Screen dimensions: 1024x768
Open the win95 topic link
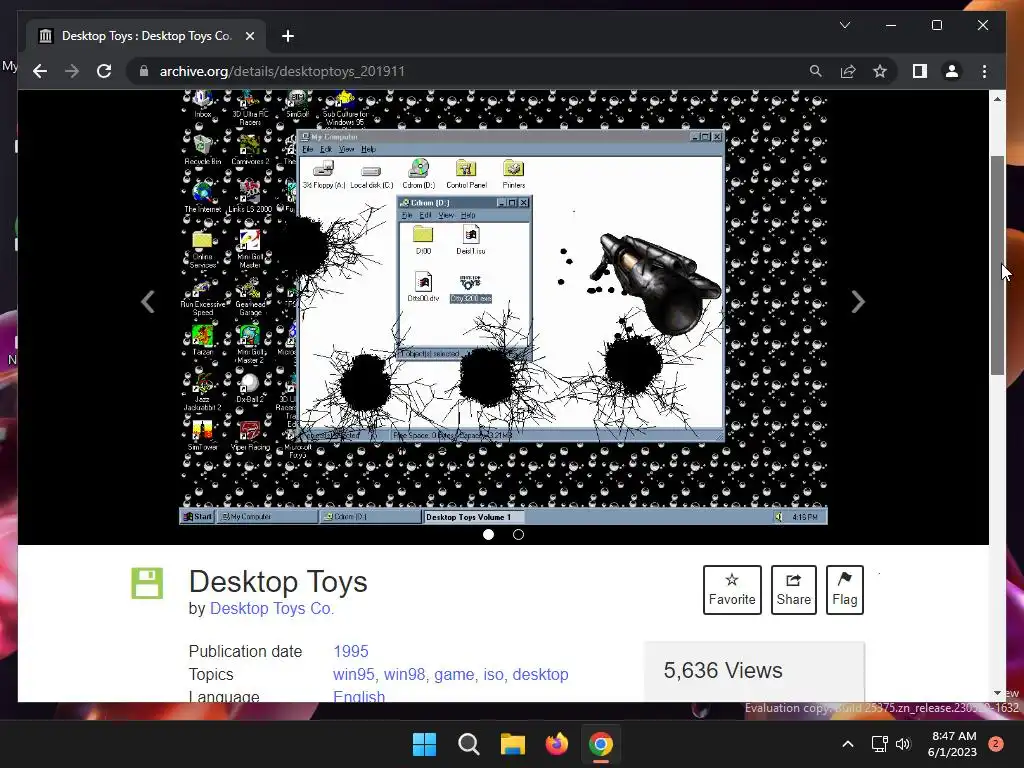[353, 674]
